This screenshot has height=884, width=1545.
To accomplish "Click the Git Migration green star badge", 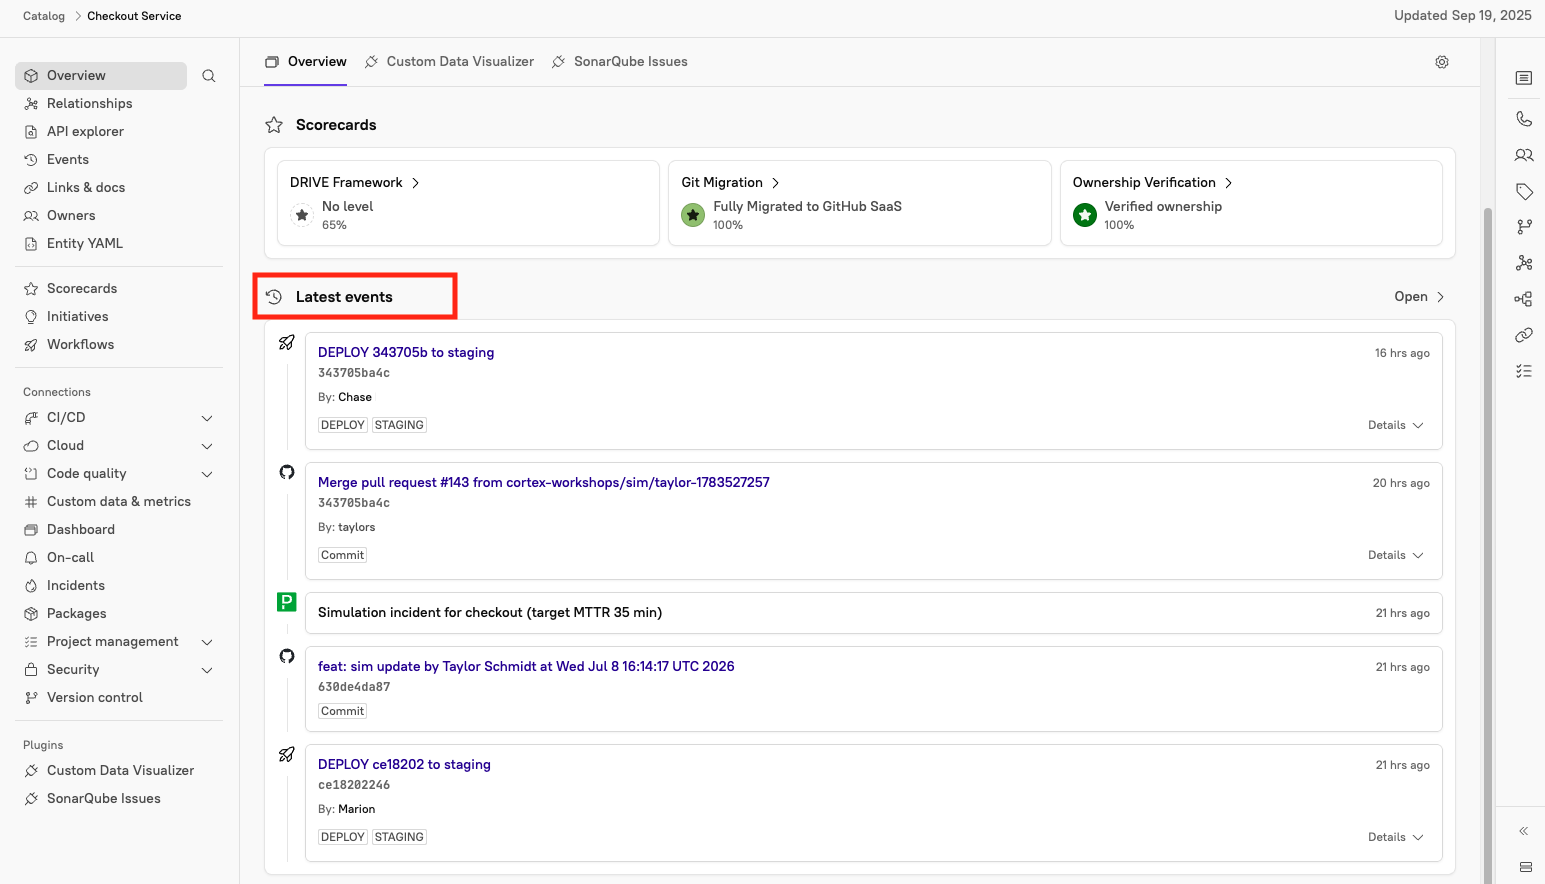I will pyautogui.click(x=693, y=215).
